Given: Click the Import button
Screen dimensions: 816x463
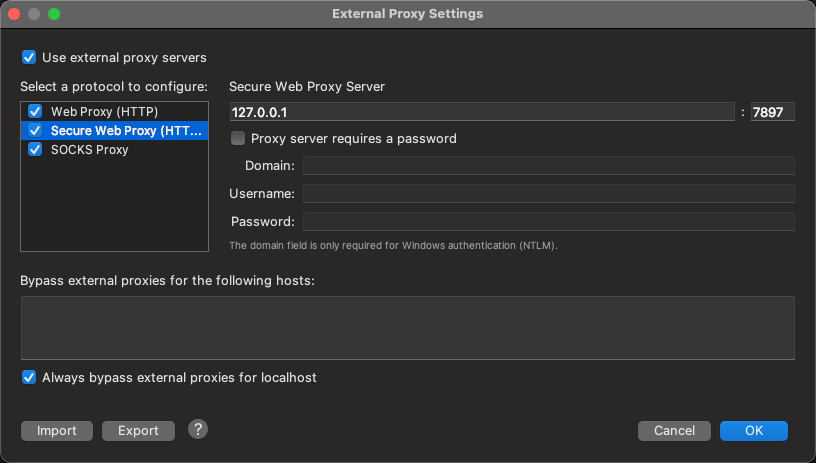Looking at the screenshot, I should 57,431.
